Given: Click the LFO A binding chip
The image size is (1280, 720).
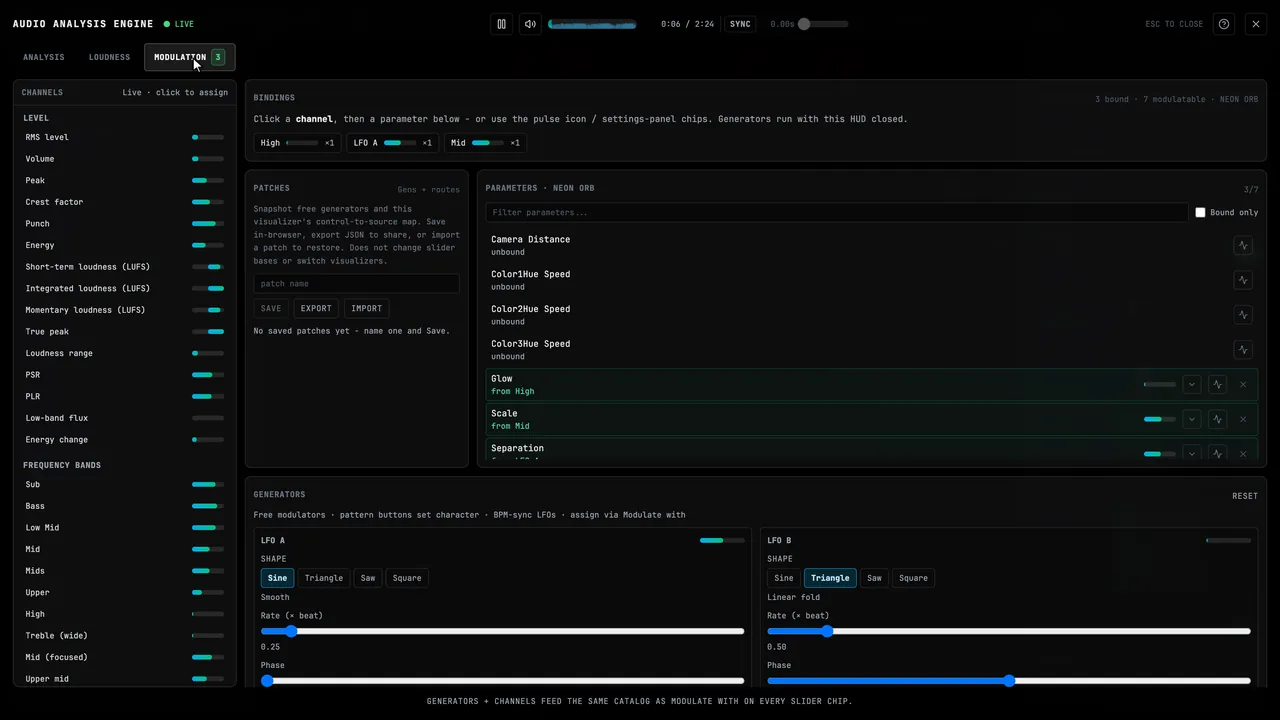Looking at the screenshot, I should coord(392,143).
